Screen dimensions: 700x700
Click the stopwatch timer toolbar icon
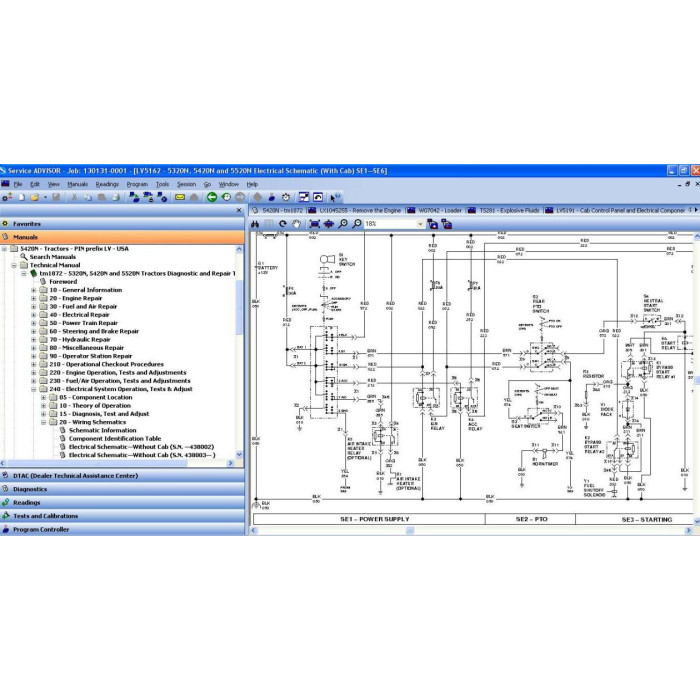(x=286, y=197)
